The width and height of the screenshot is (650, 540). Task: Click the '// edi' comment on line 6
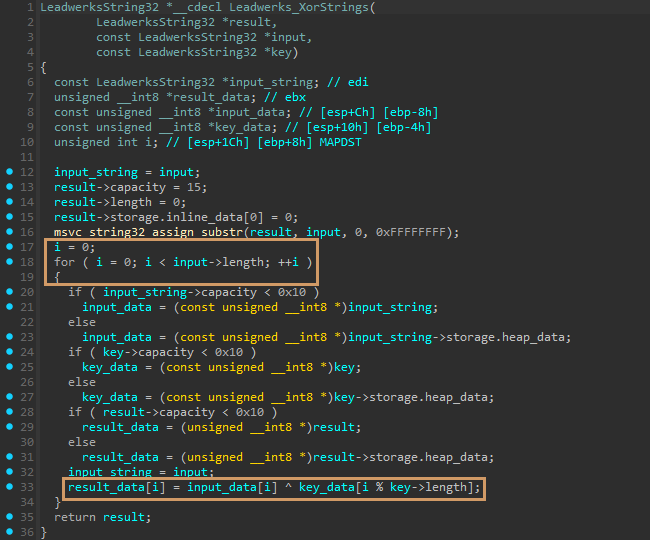347,82
